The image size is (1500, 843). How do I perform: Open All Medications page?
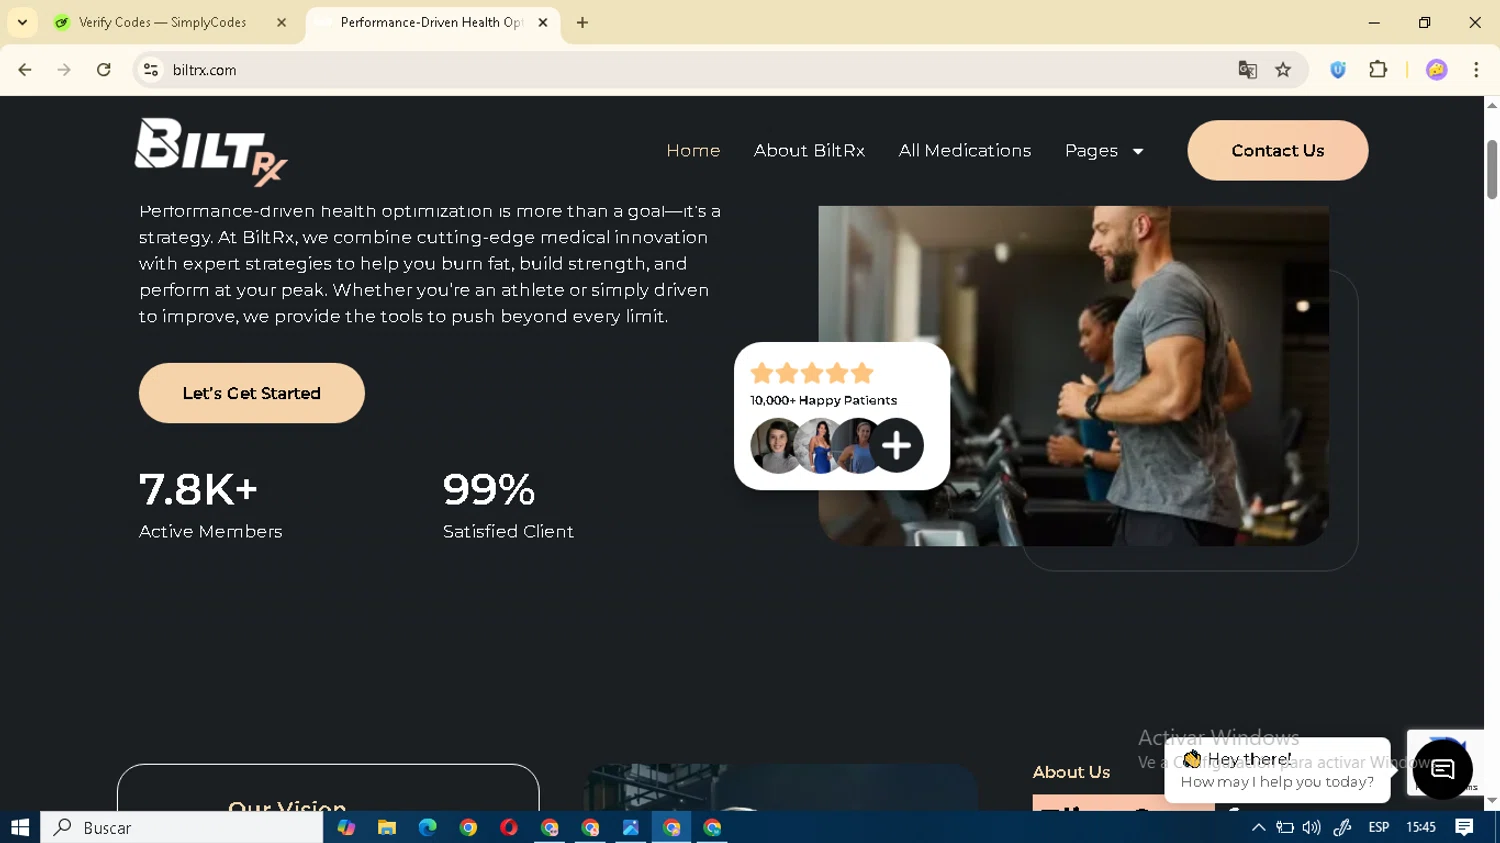[964, 150]
